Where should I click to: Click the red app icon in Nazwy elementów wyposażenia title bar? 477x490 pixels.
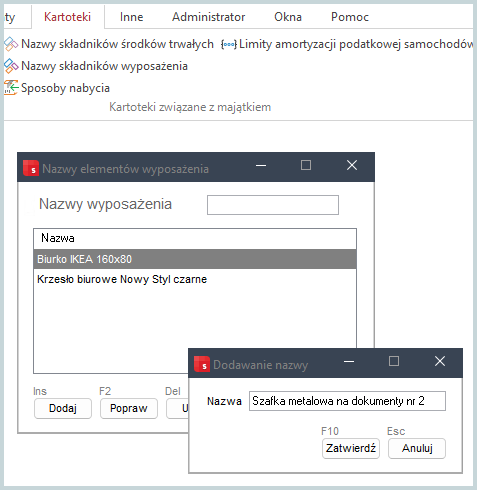31,168
